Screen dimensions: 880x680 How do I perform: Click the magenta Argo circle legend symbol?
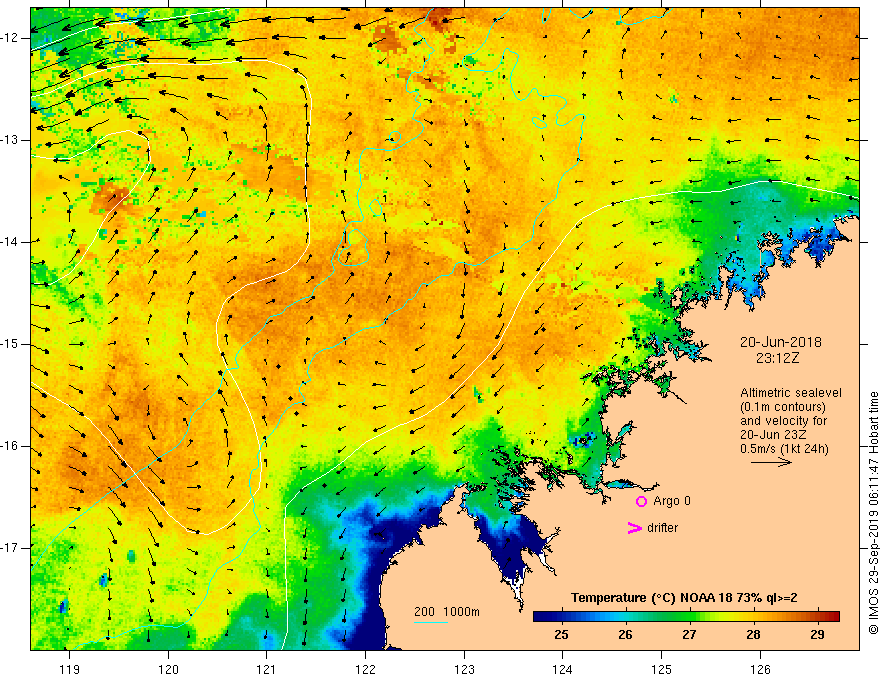pos(641,502)
